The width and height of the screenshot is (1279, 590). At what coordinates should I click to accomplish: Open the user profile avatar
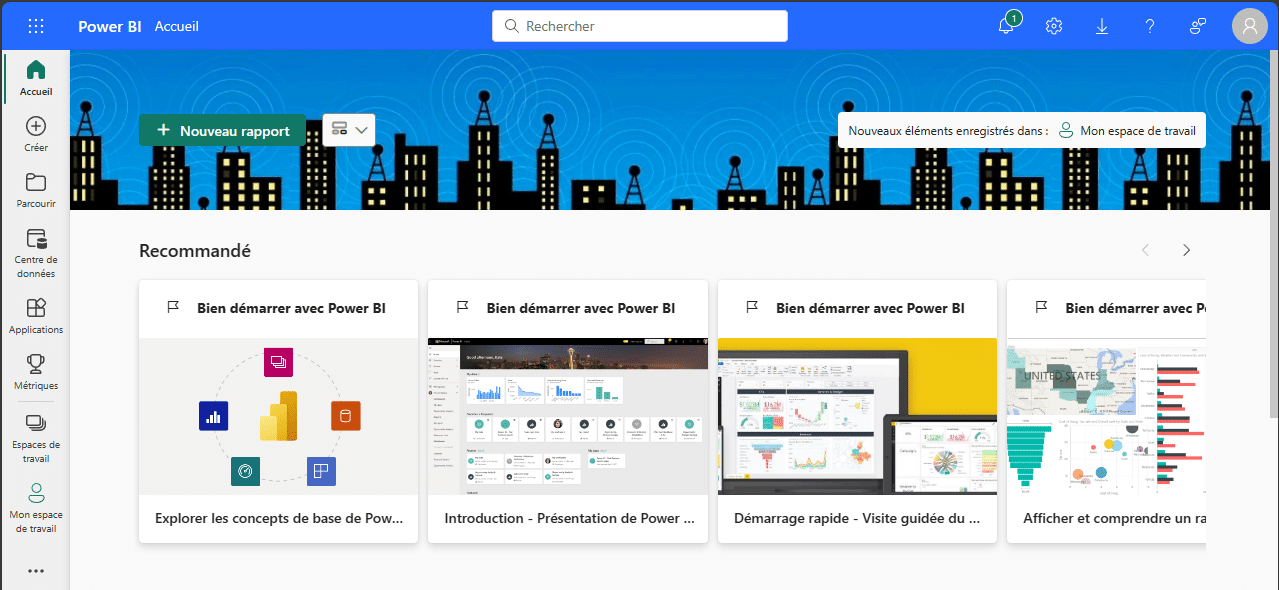(1249, 26)
